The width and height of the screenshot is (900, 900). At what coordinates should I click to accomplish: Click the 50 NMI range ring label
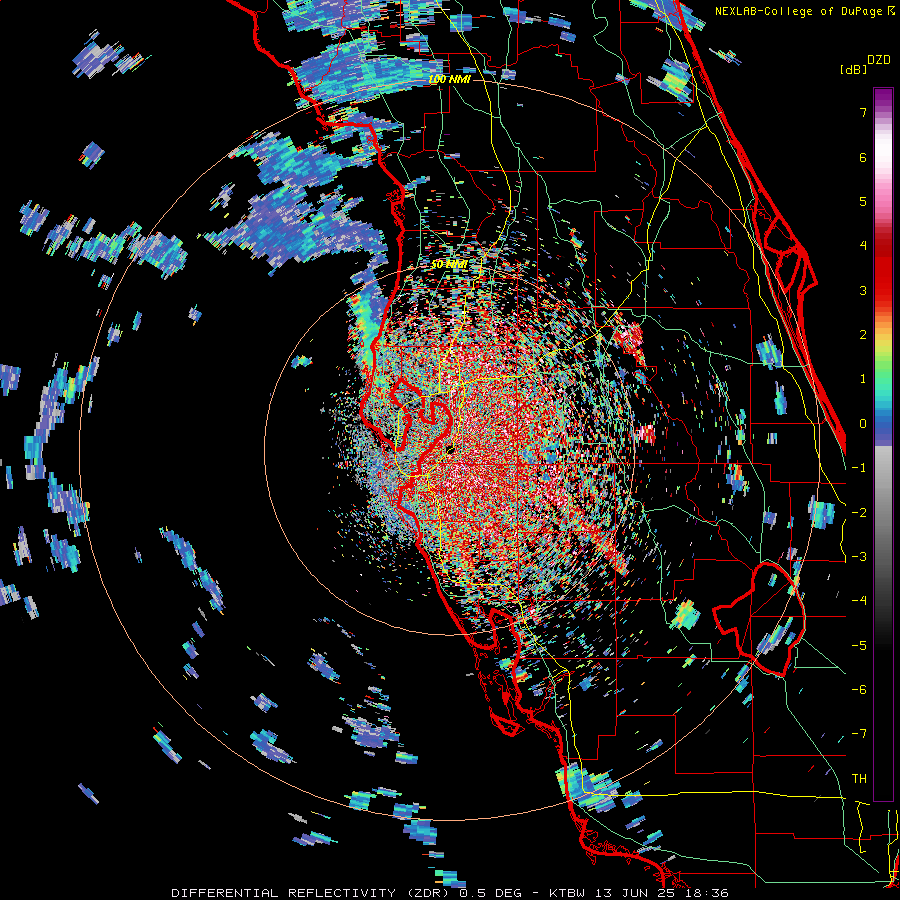pos(449,265)
